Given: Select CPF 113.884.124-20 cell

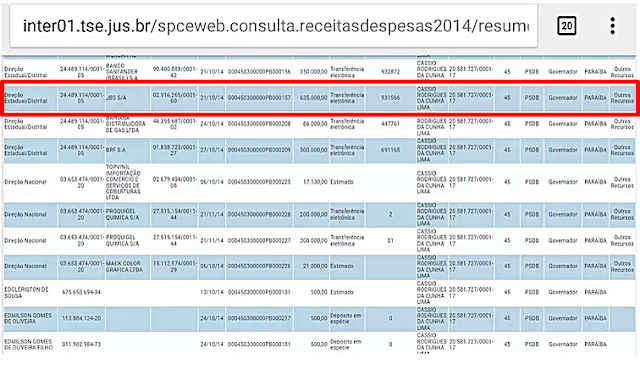Looking at the screenshot, I should click(x=81, y=318).
